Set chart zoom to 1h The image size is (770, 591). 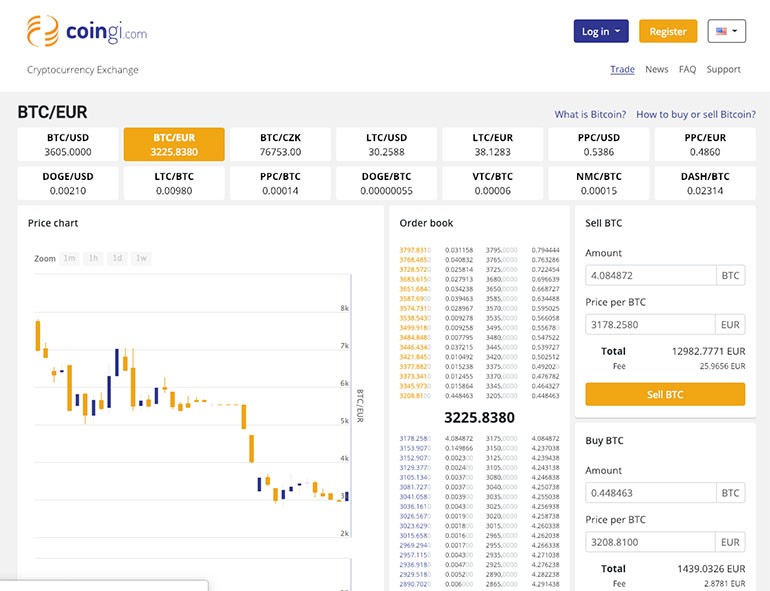click(93, 258)
